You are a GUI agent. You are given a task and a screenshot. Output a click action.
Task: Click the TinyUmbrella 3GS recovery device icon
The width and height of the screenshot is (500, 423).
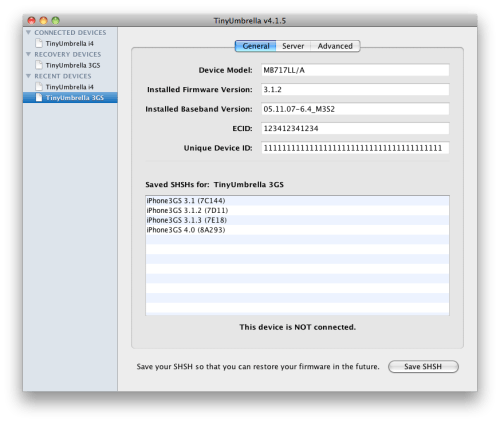[39, 65]
